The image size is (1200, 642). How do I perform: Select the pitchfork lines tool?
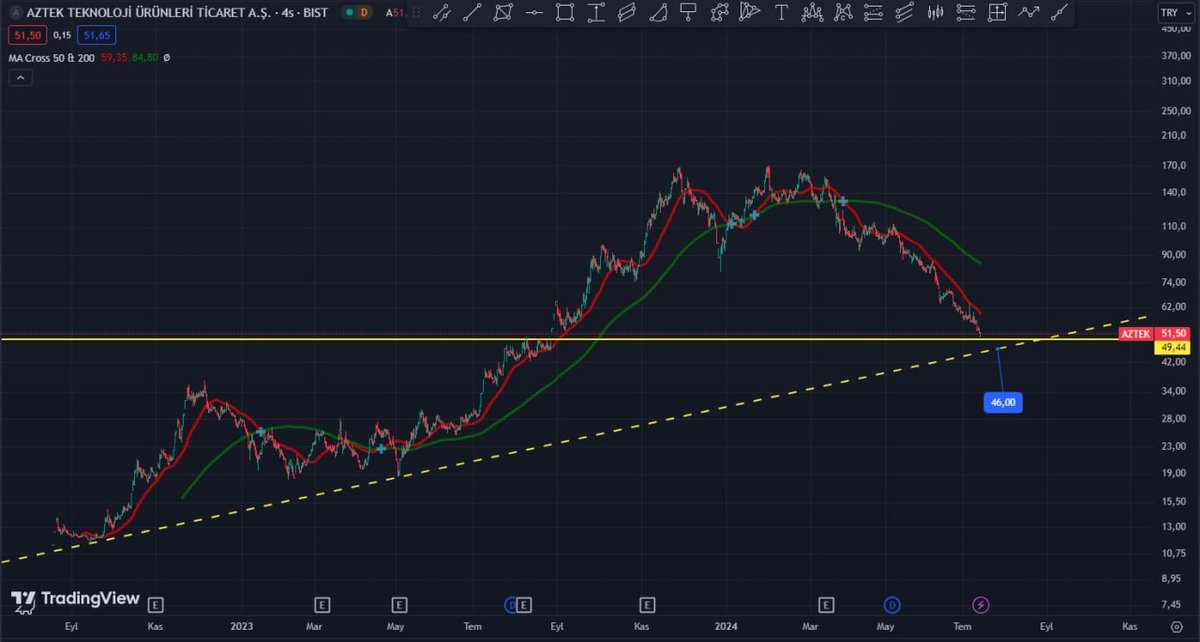[904, 13]
